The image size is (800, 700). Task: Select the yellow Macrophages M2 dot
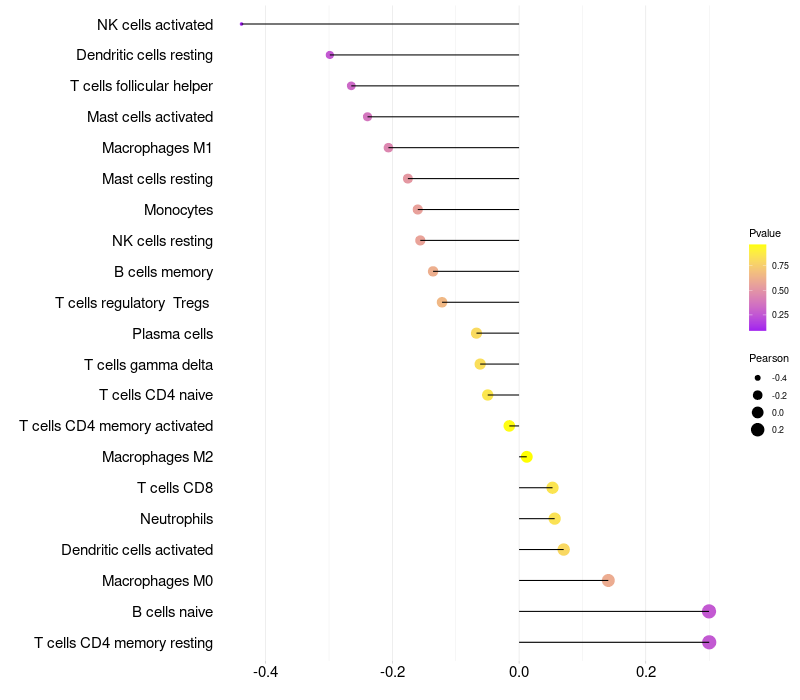526,457
